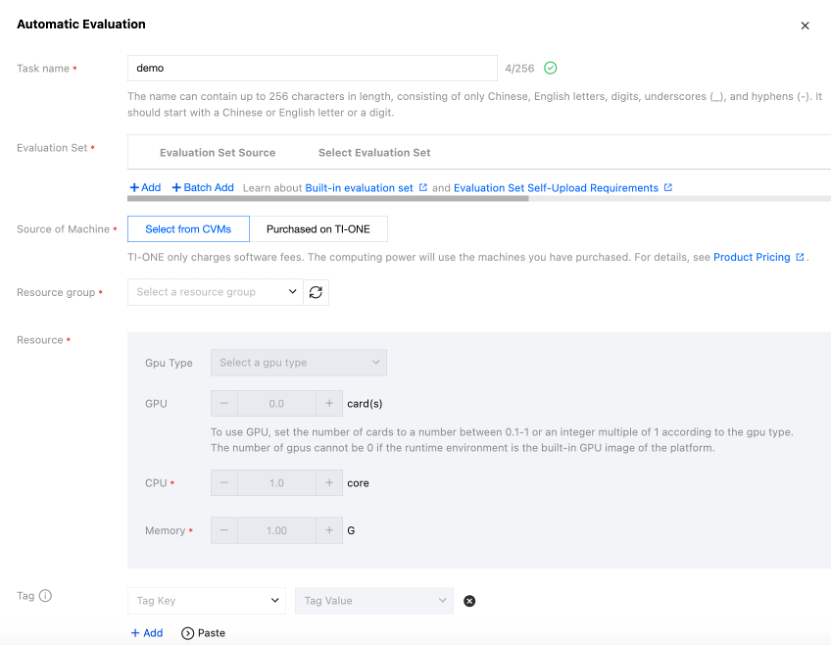The image size is (832, 646).
Task: Expand the Gpu Type dropdown
Action: click(x=298, y=362)
